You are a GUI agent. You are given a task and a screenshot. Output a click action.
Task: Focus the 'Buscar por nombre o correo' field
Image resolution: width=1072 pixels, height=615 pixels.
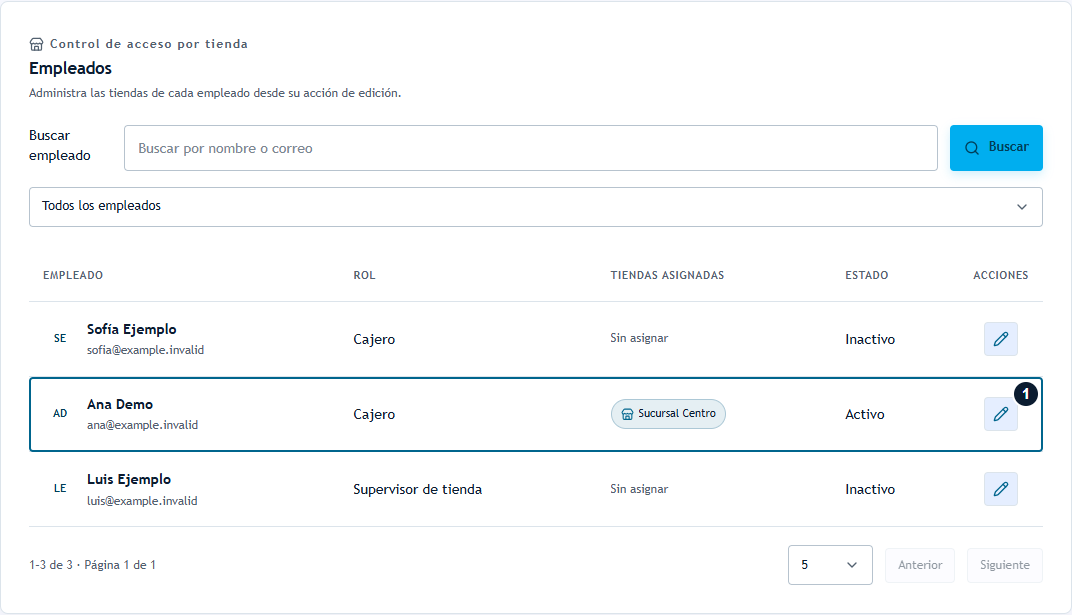point(531,148)
